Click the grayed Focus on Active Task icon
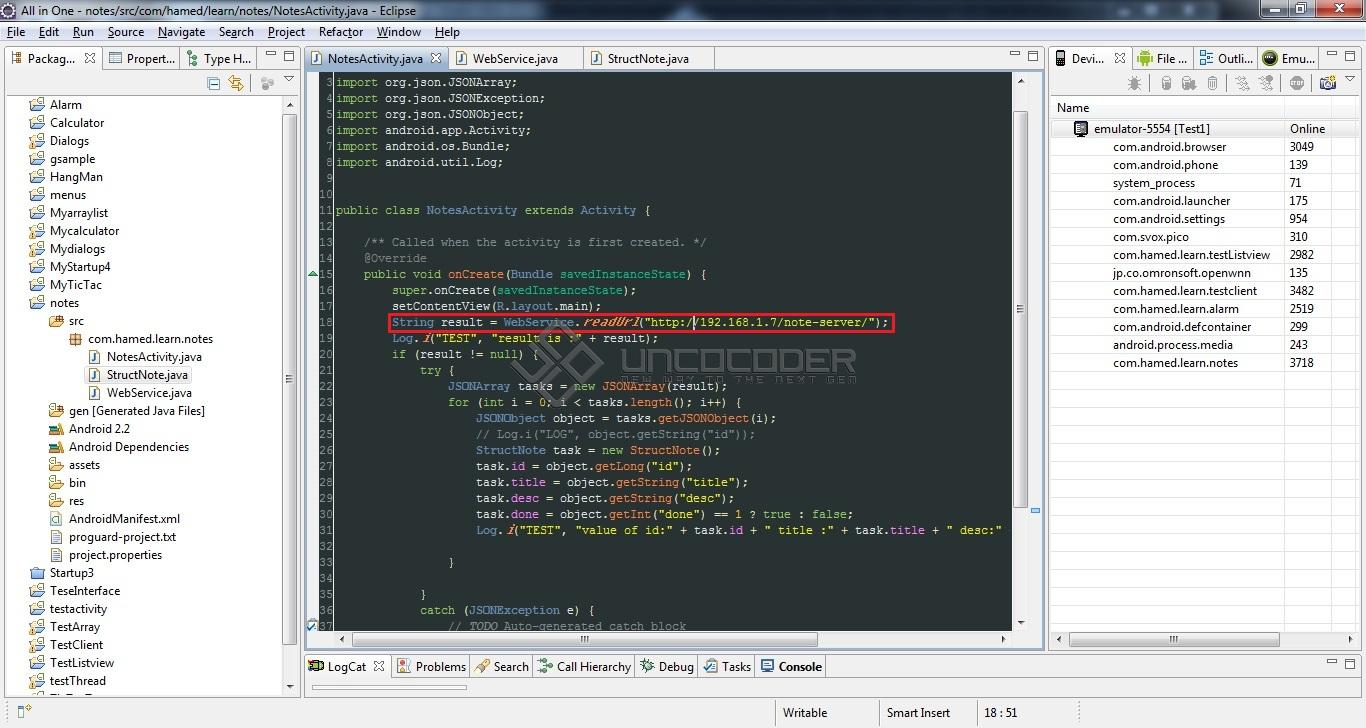The height and width of the screenshot is (728, 1366). (267, 84)
